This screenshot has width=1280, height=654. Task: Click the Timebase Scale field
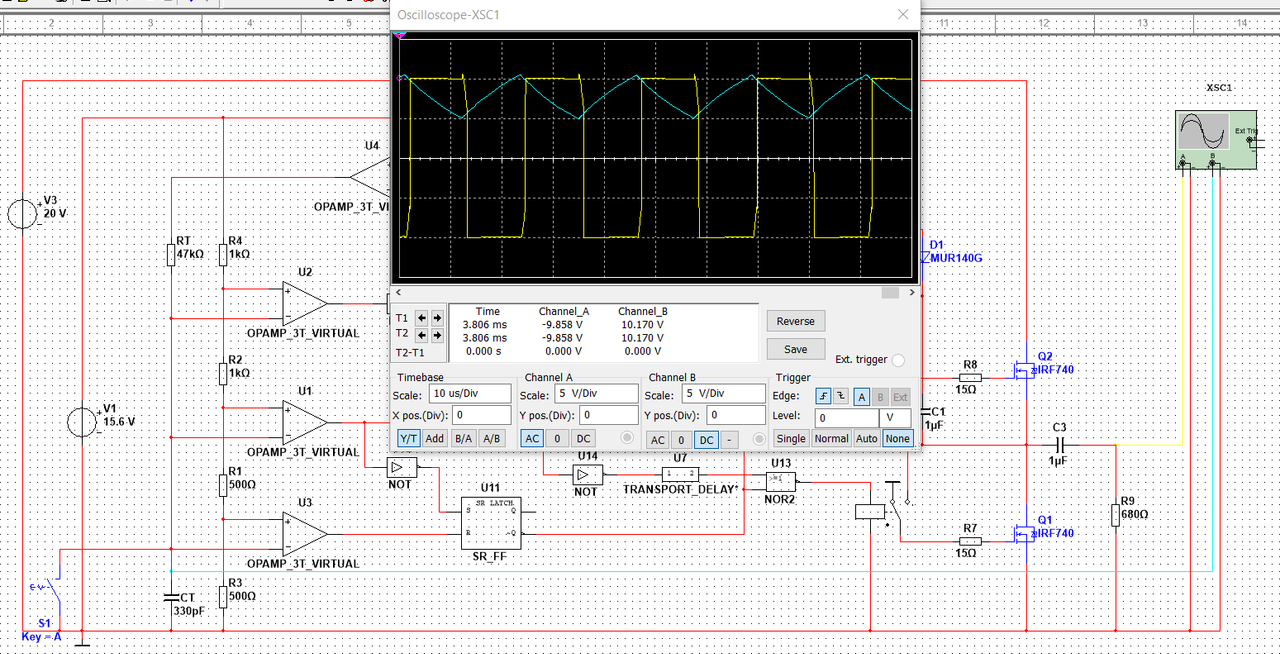coord(469,393)
